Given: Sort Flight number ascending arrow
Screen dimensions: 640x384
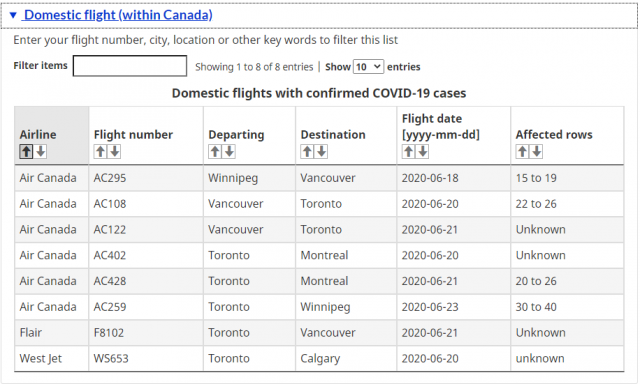Looking at the screenshot, I should coord(100,151).
